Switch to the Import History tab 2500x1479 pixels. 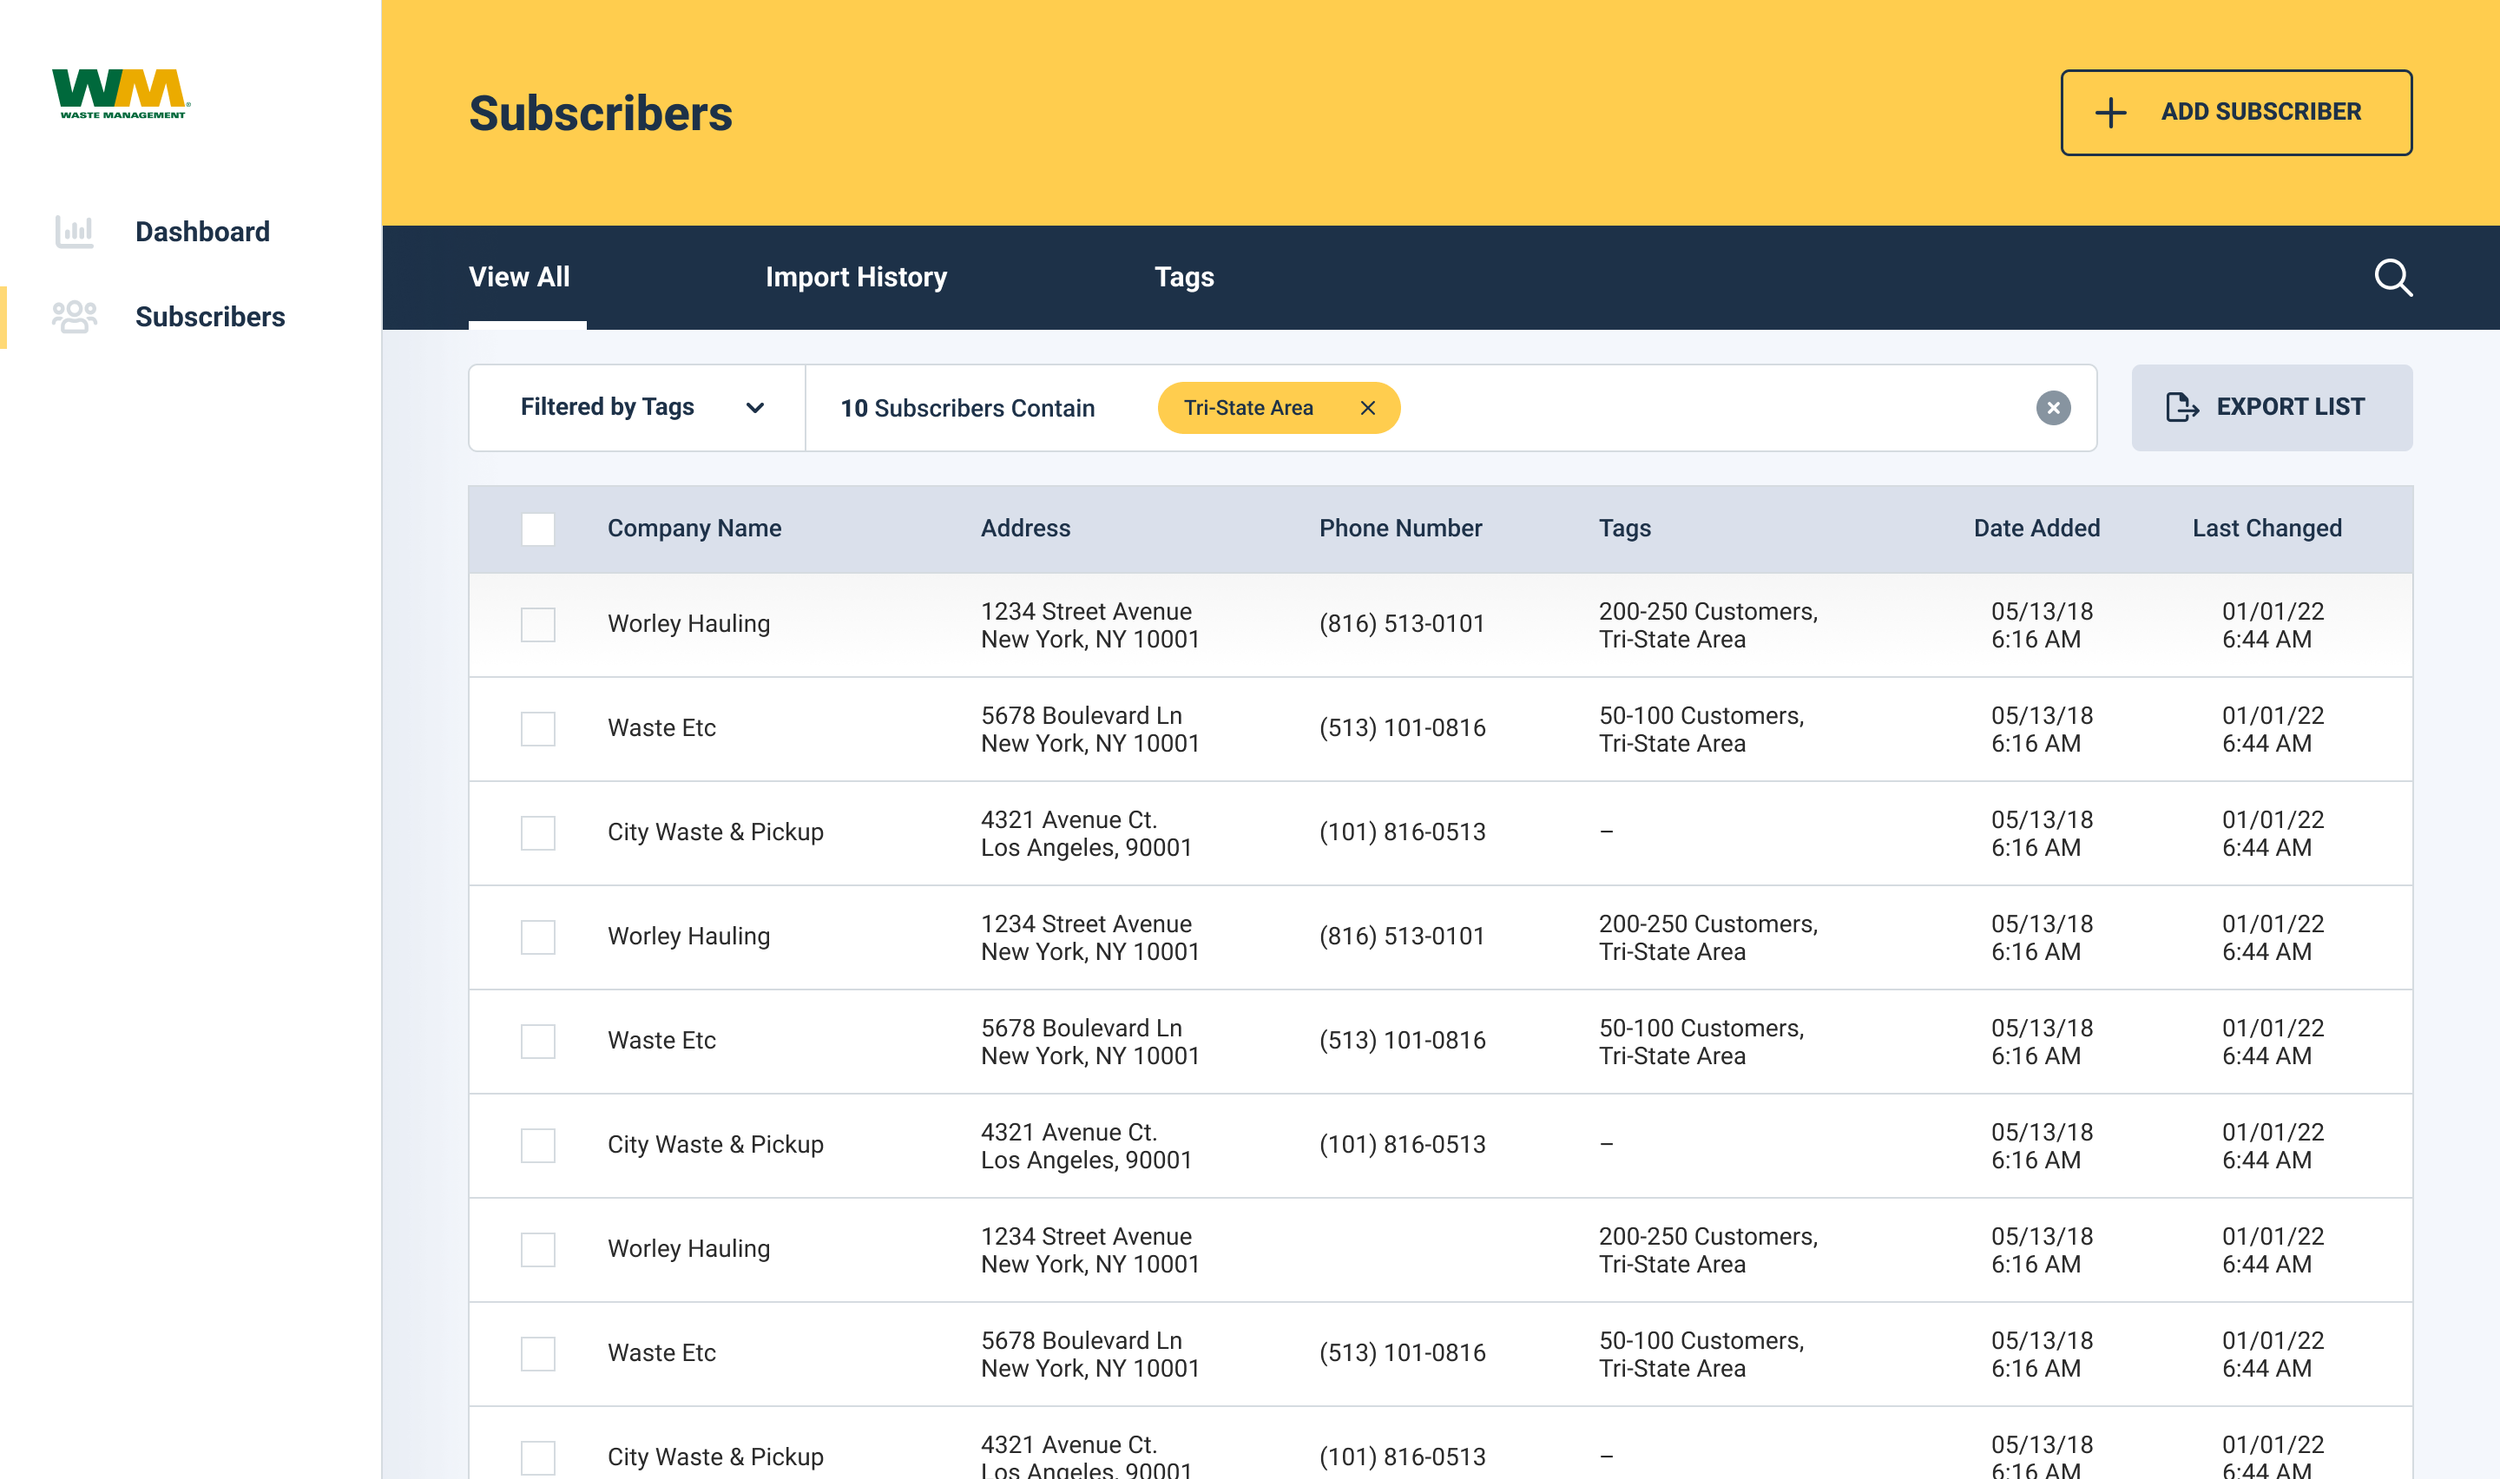(856, 277)
